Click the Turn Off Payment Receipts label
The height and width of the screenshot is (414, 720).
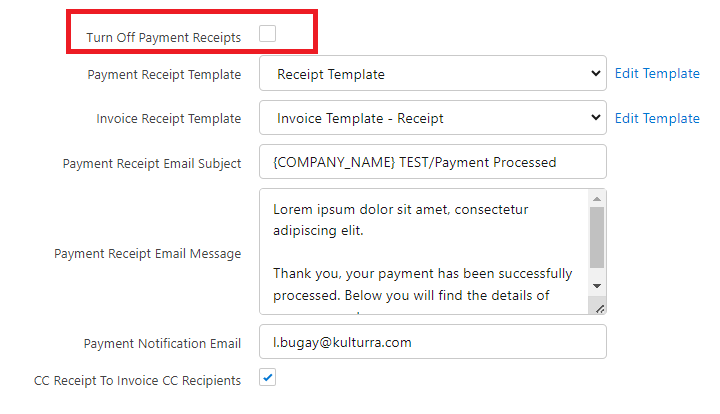163,38
